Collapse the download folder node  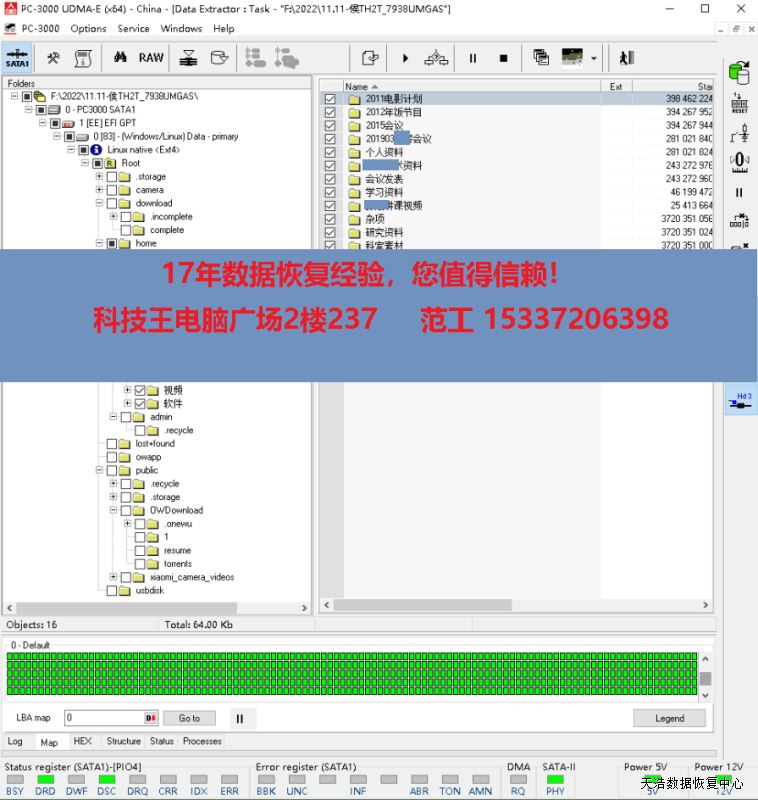tap(99, 203)
